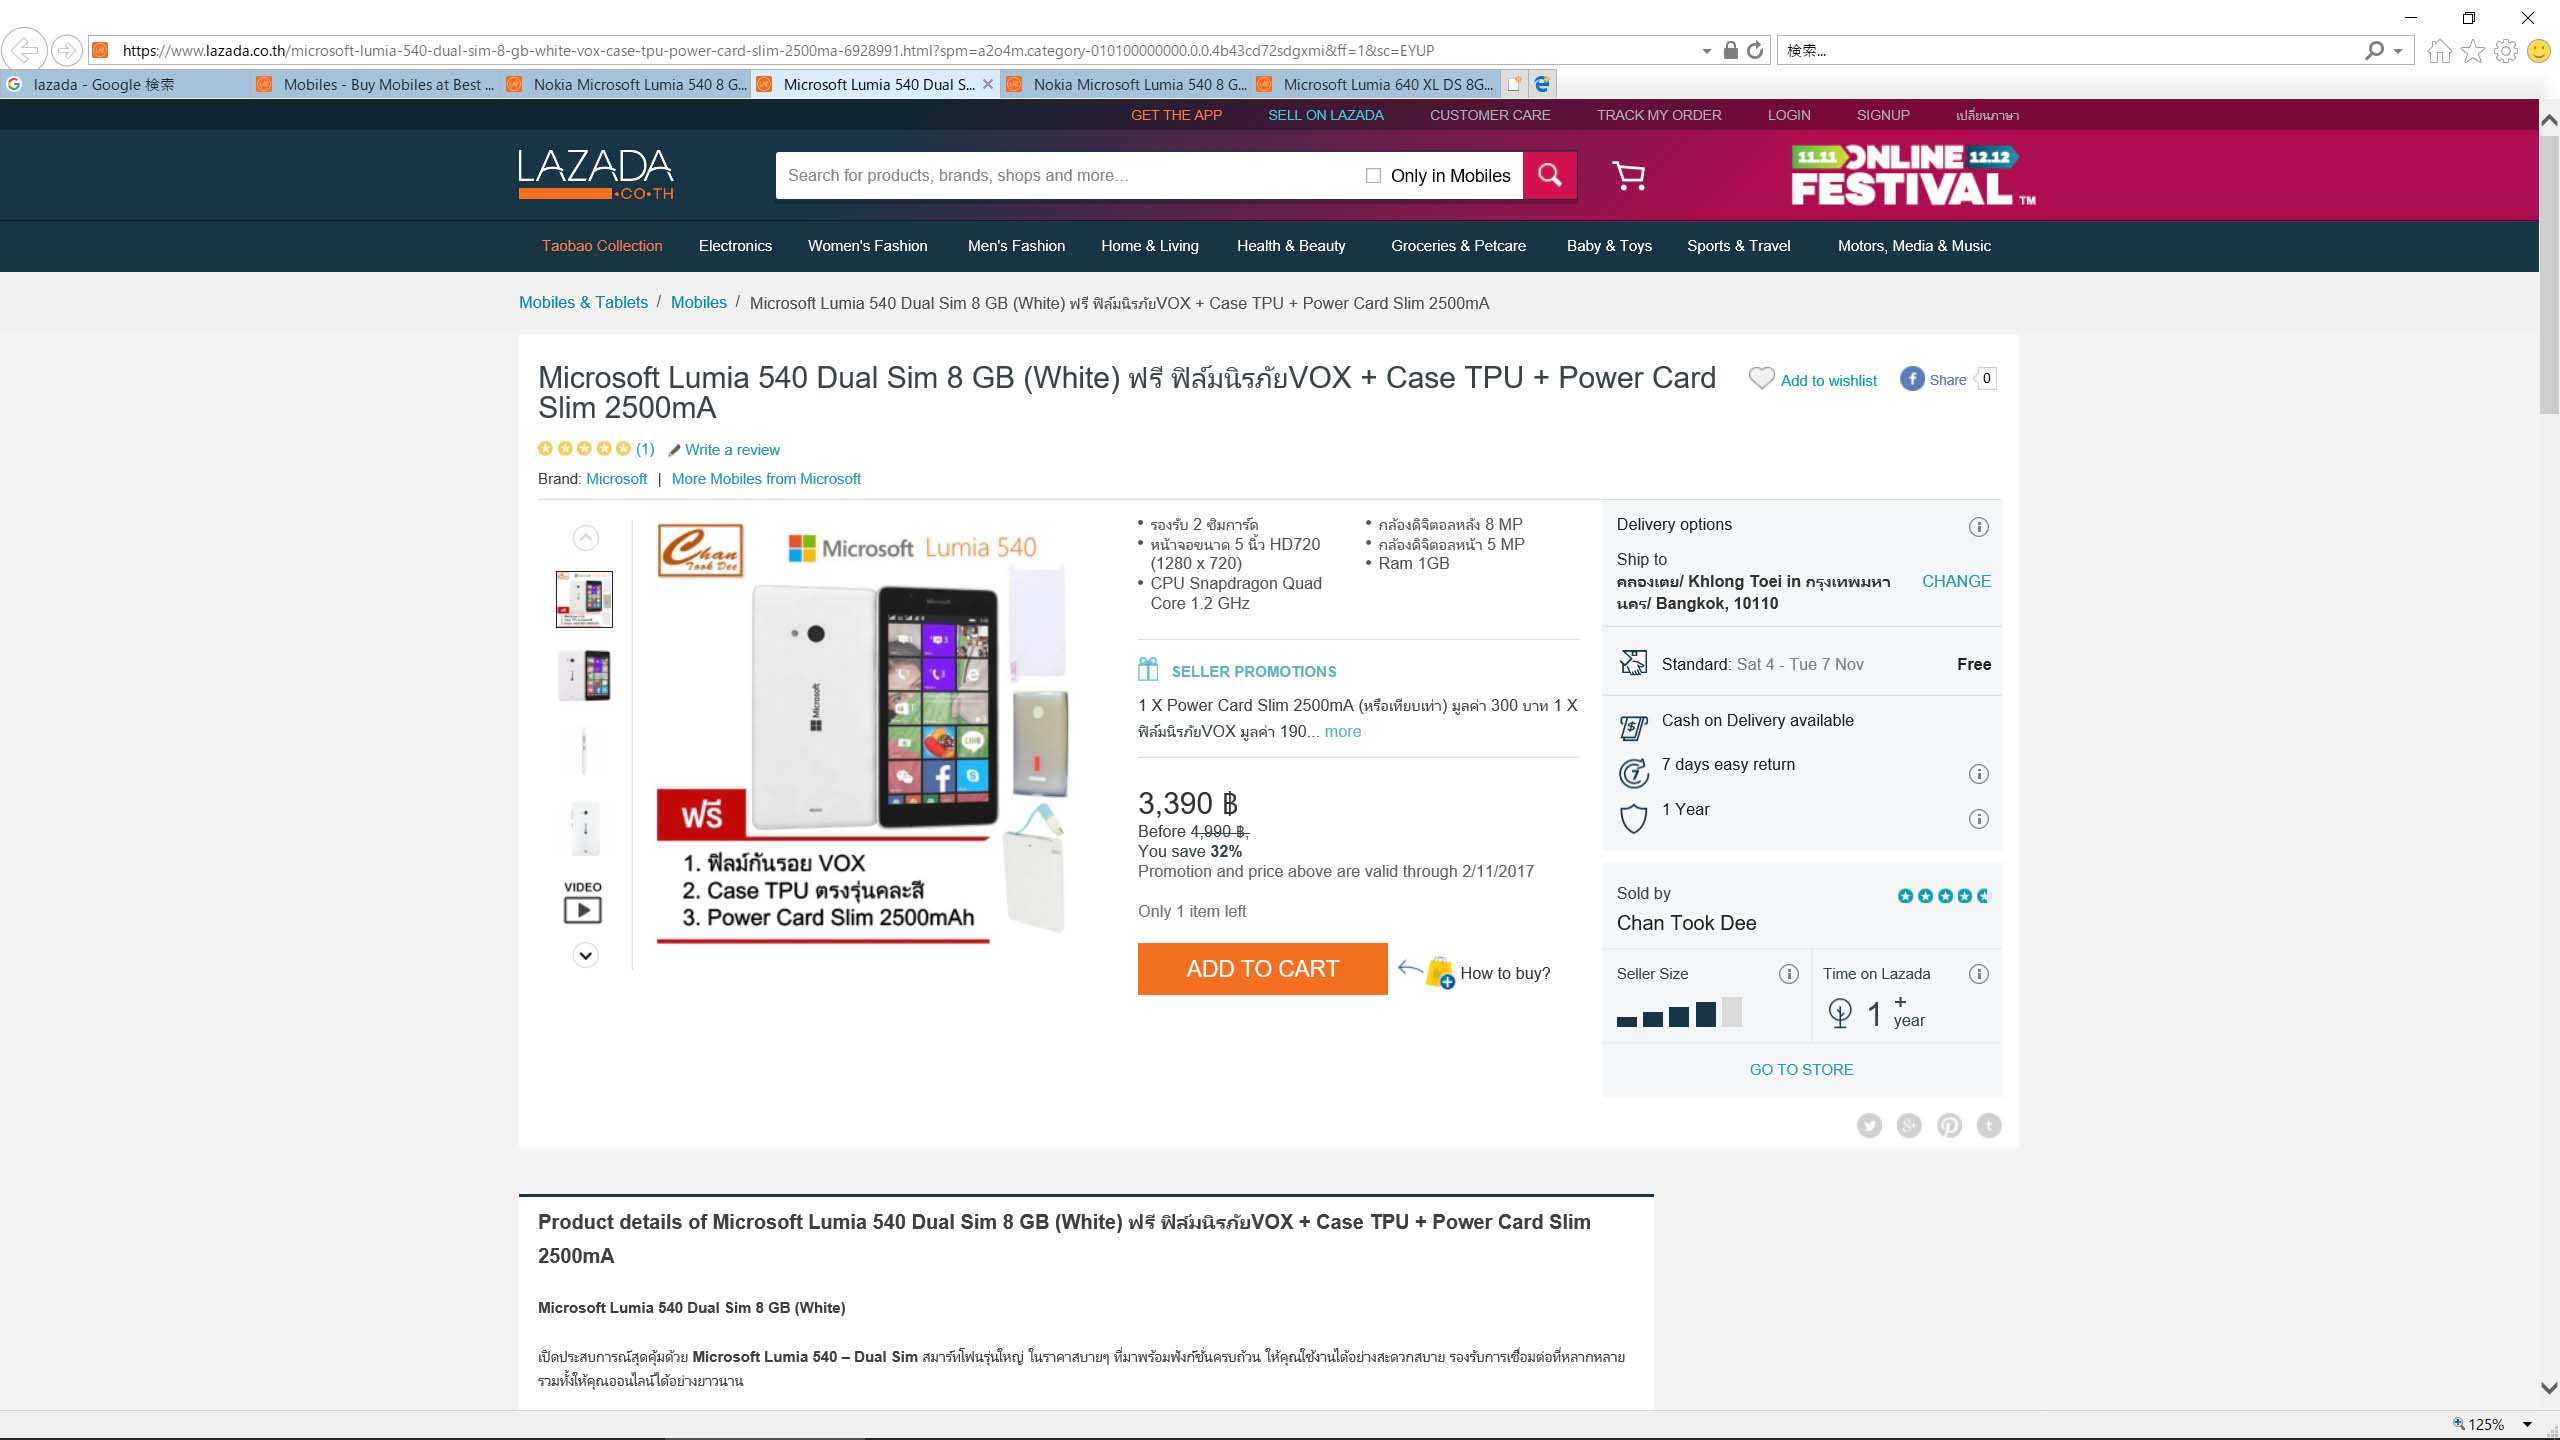Click the Twitter share icon below seller box

[1869, 1126]
